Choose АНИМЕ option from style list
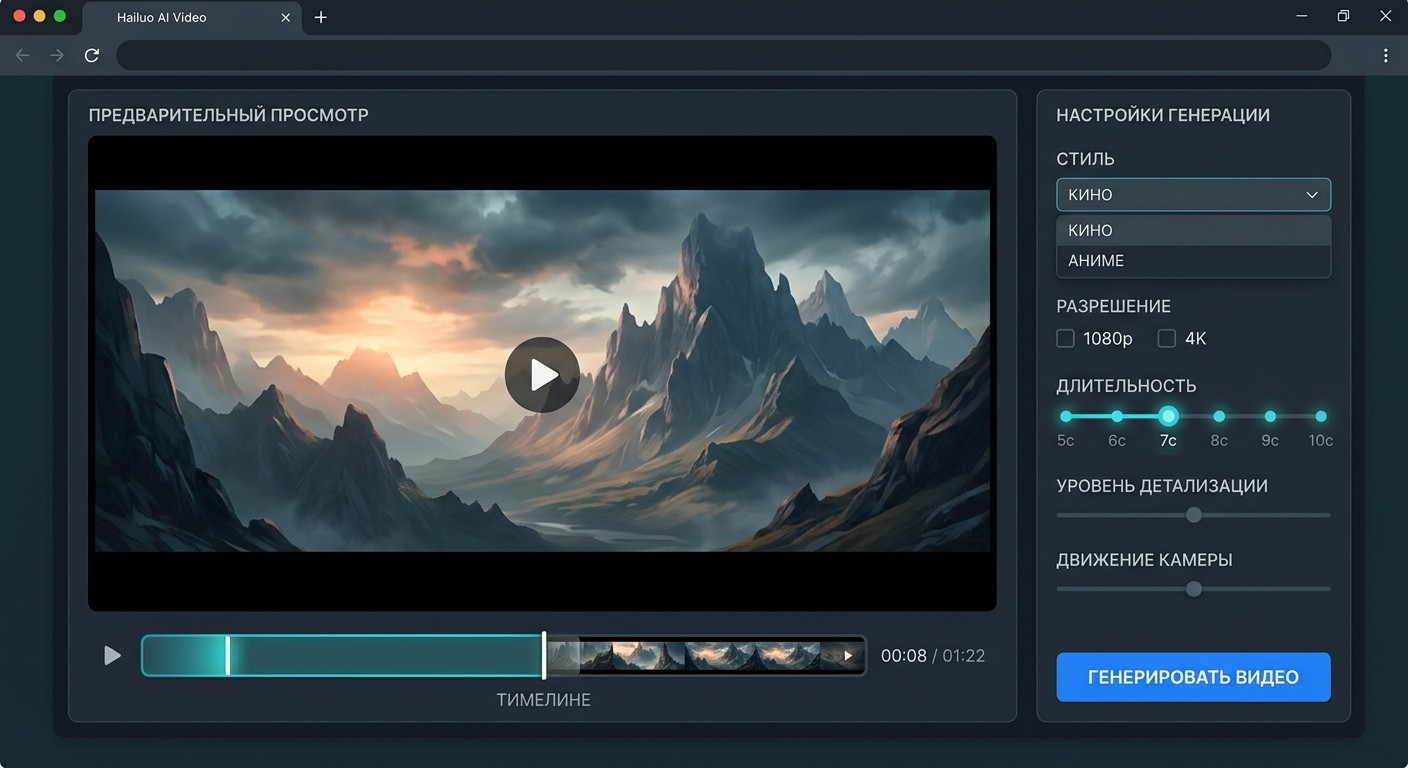Image resolution: width=1408 pixels, height=768 pixels. tap(1193, 261)
